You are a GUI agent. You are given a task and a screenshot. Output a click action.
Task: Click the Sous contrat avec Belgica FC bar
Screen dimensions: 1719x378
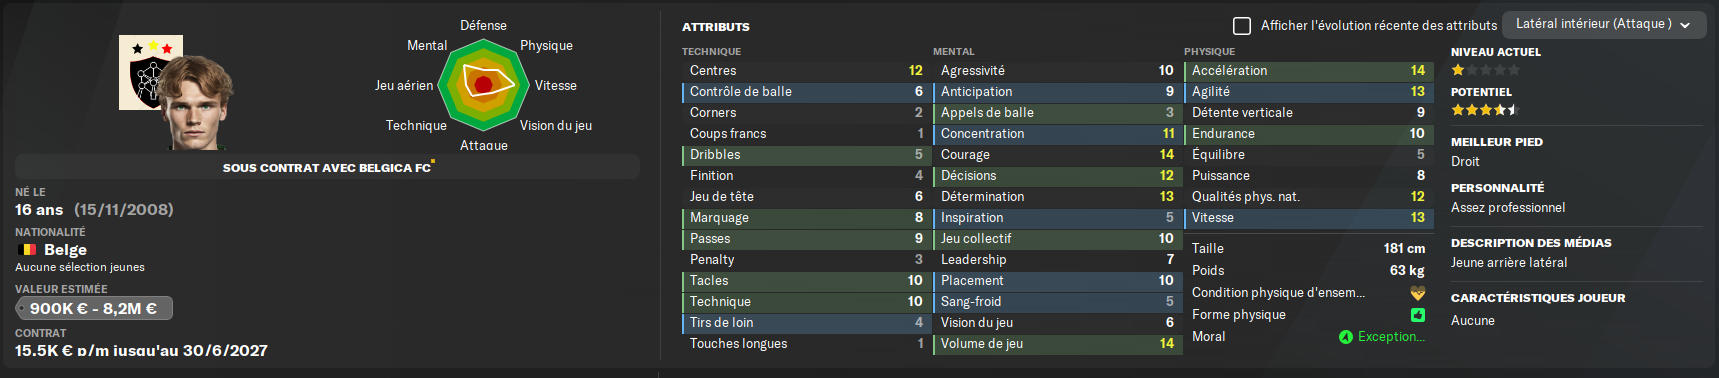(327, 167)
